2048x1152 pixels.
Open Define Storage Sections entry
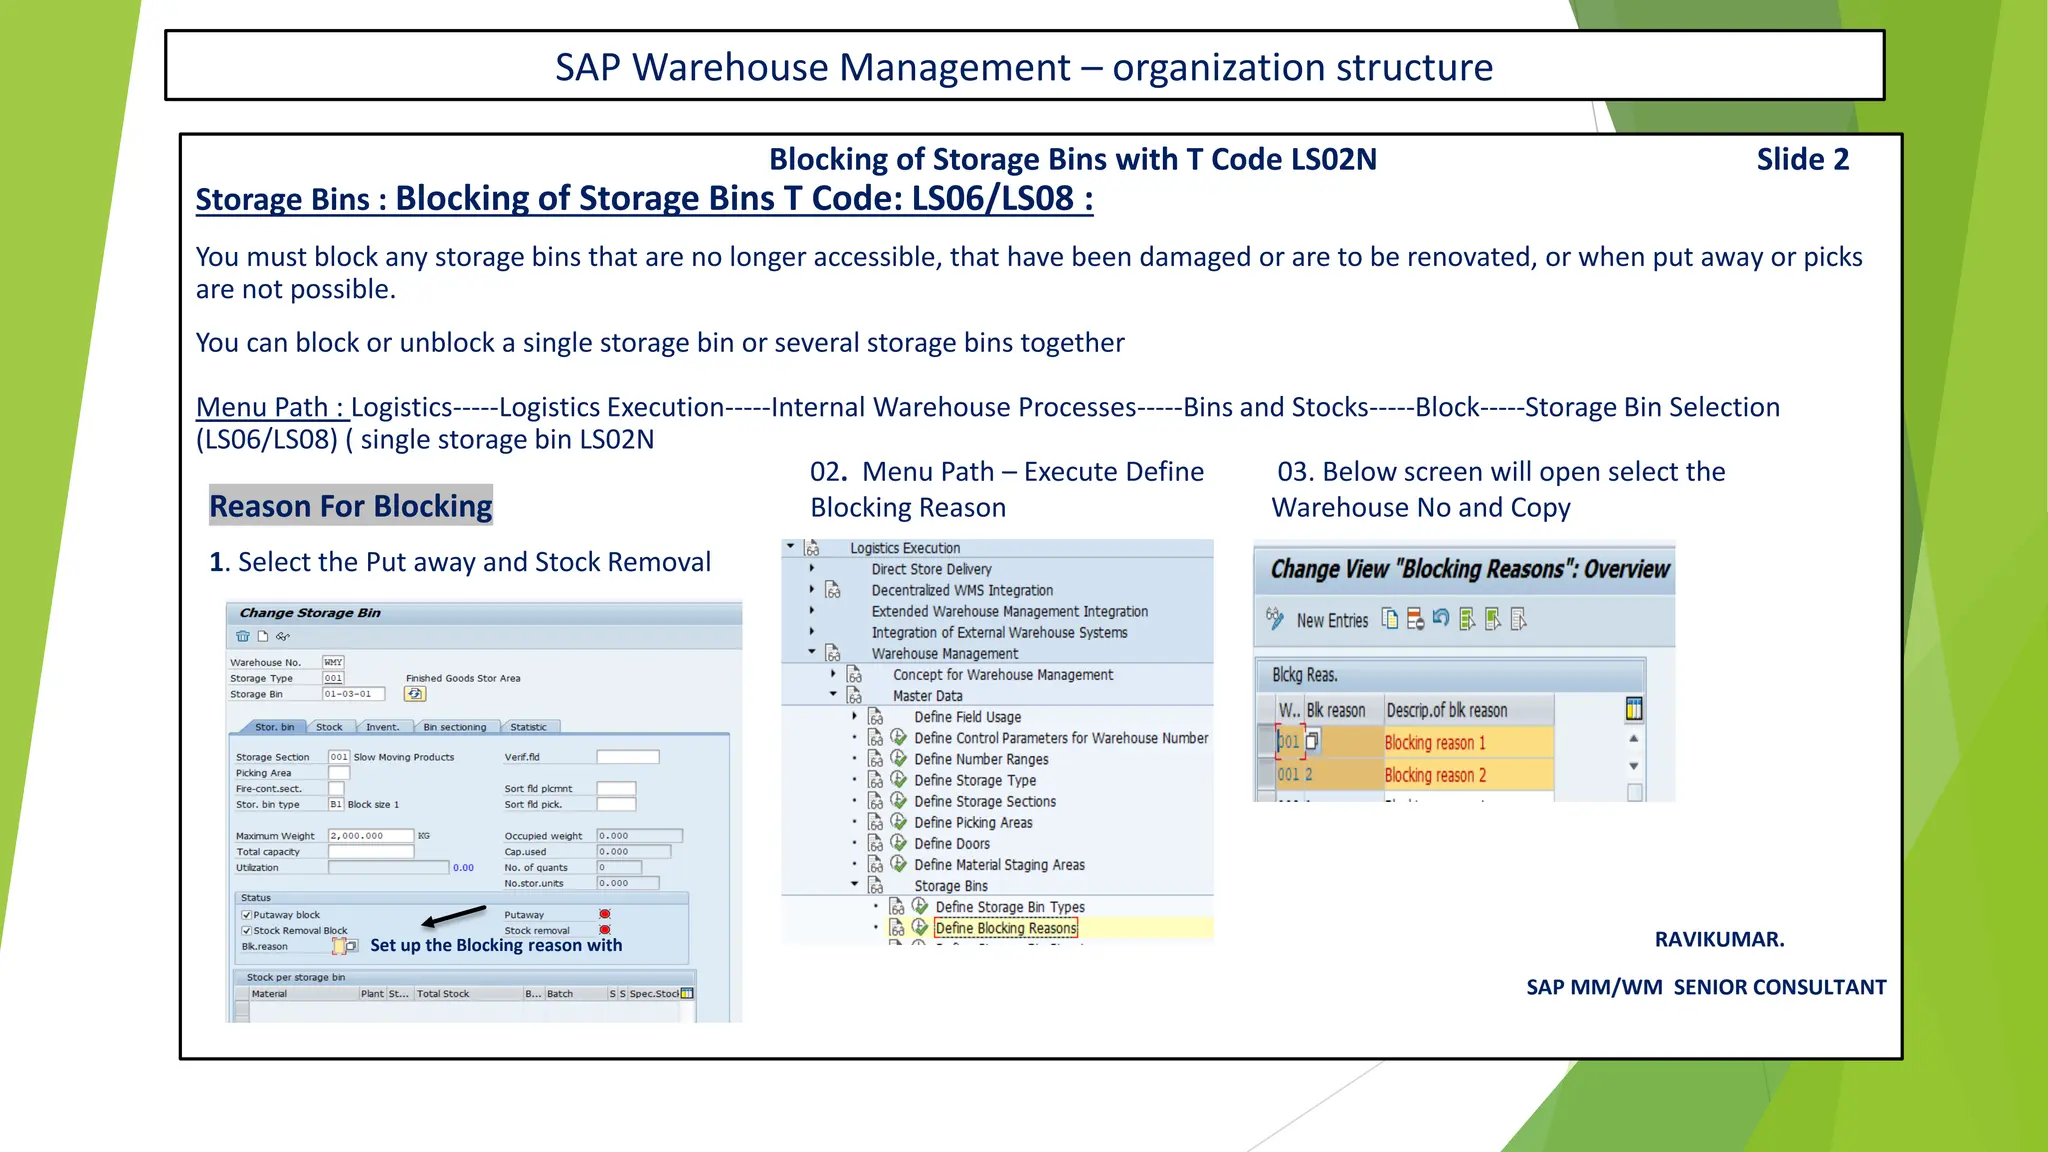click(x=985, y=801)
